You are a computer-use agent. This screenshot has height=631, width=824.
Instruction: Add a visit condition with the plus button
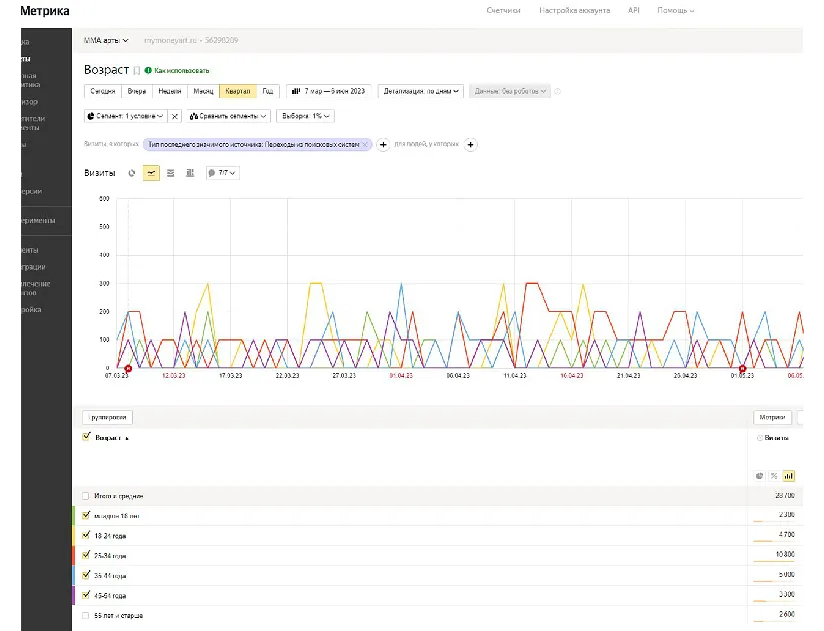pyautogui.click(x=383, y=145)
